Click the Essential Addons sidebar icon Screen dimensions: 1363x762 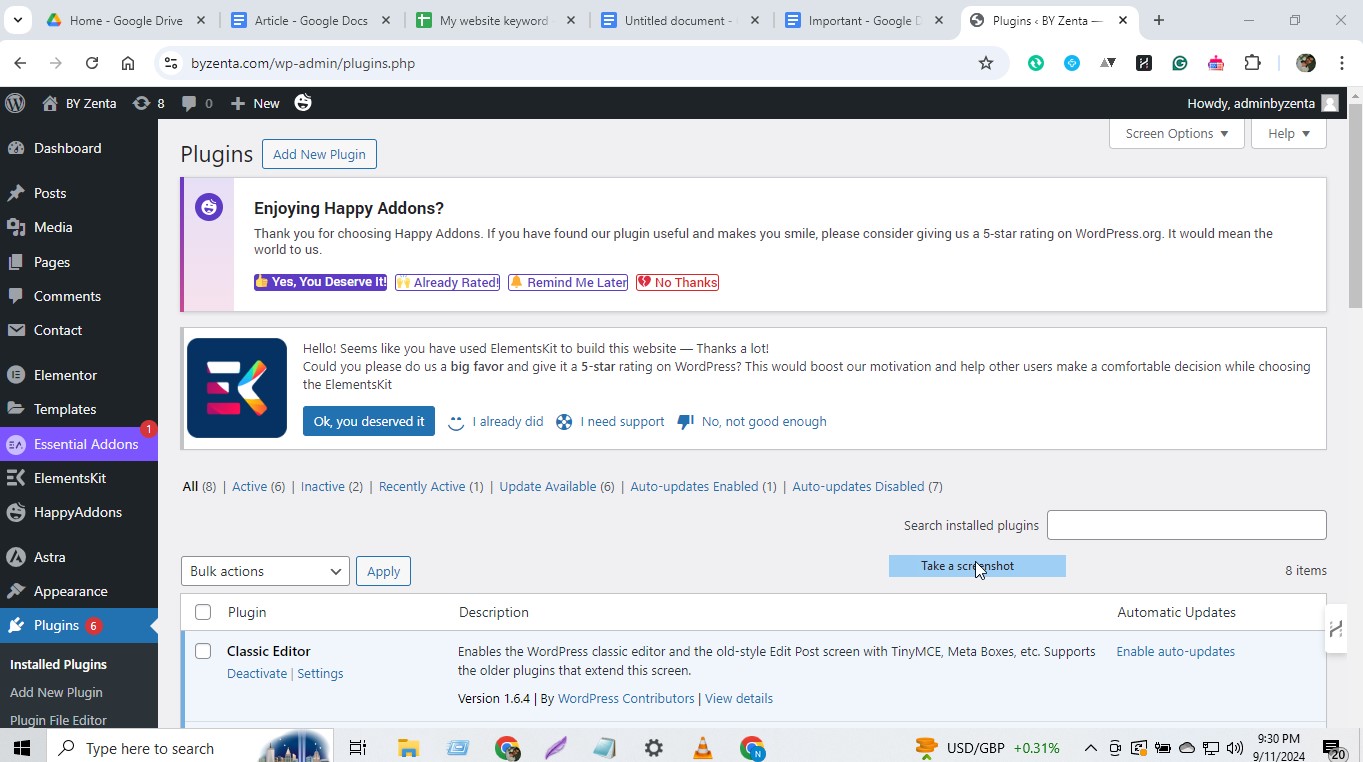coord(16,444)
